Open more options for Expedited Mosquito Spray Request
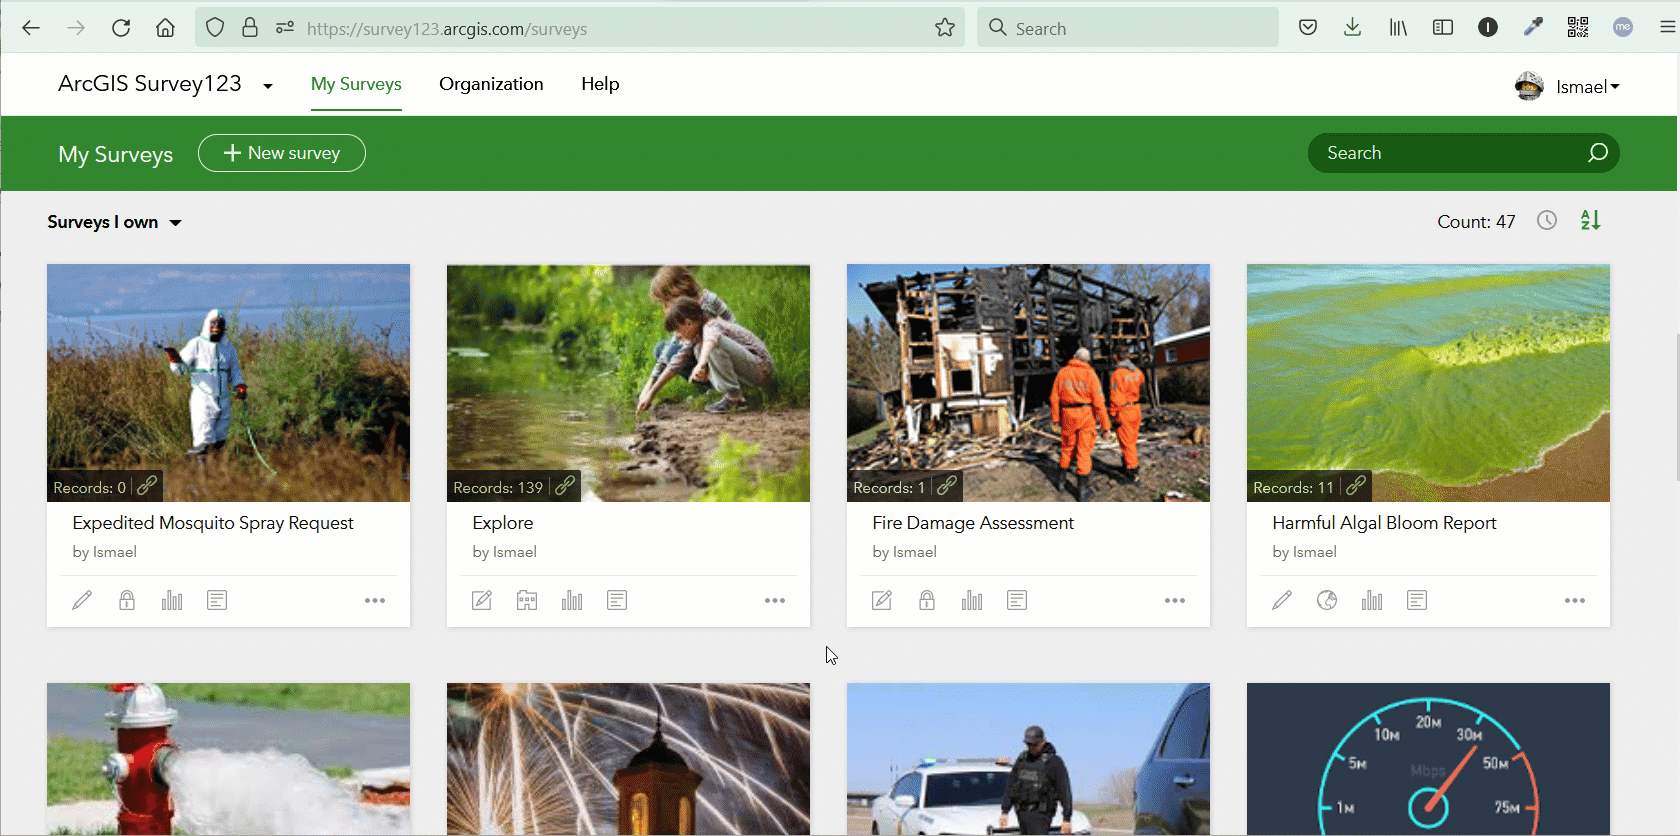This screenshot has height=836, width=1680. click(375, 601)
